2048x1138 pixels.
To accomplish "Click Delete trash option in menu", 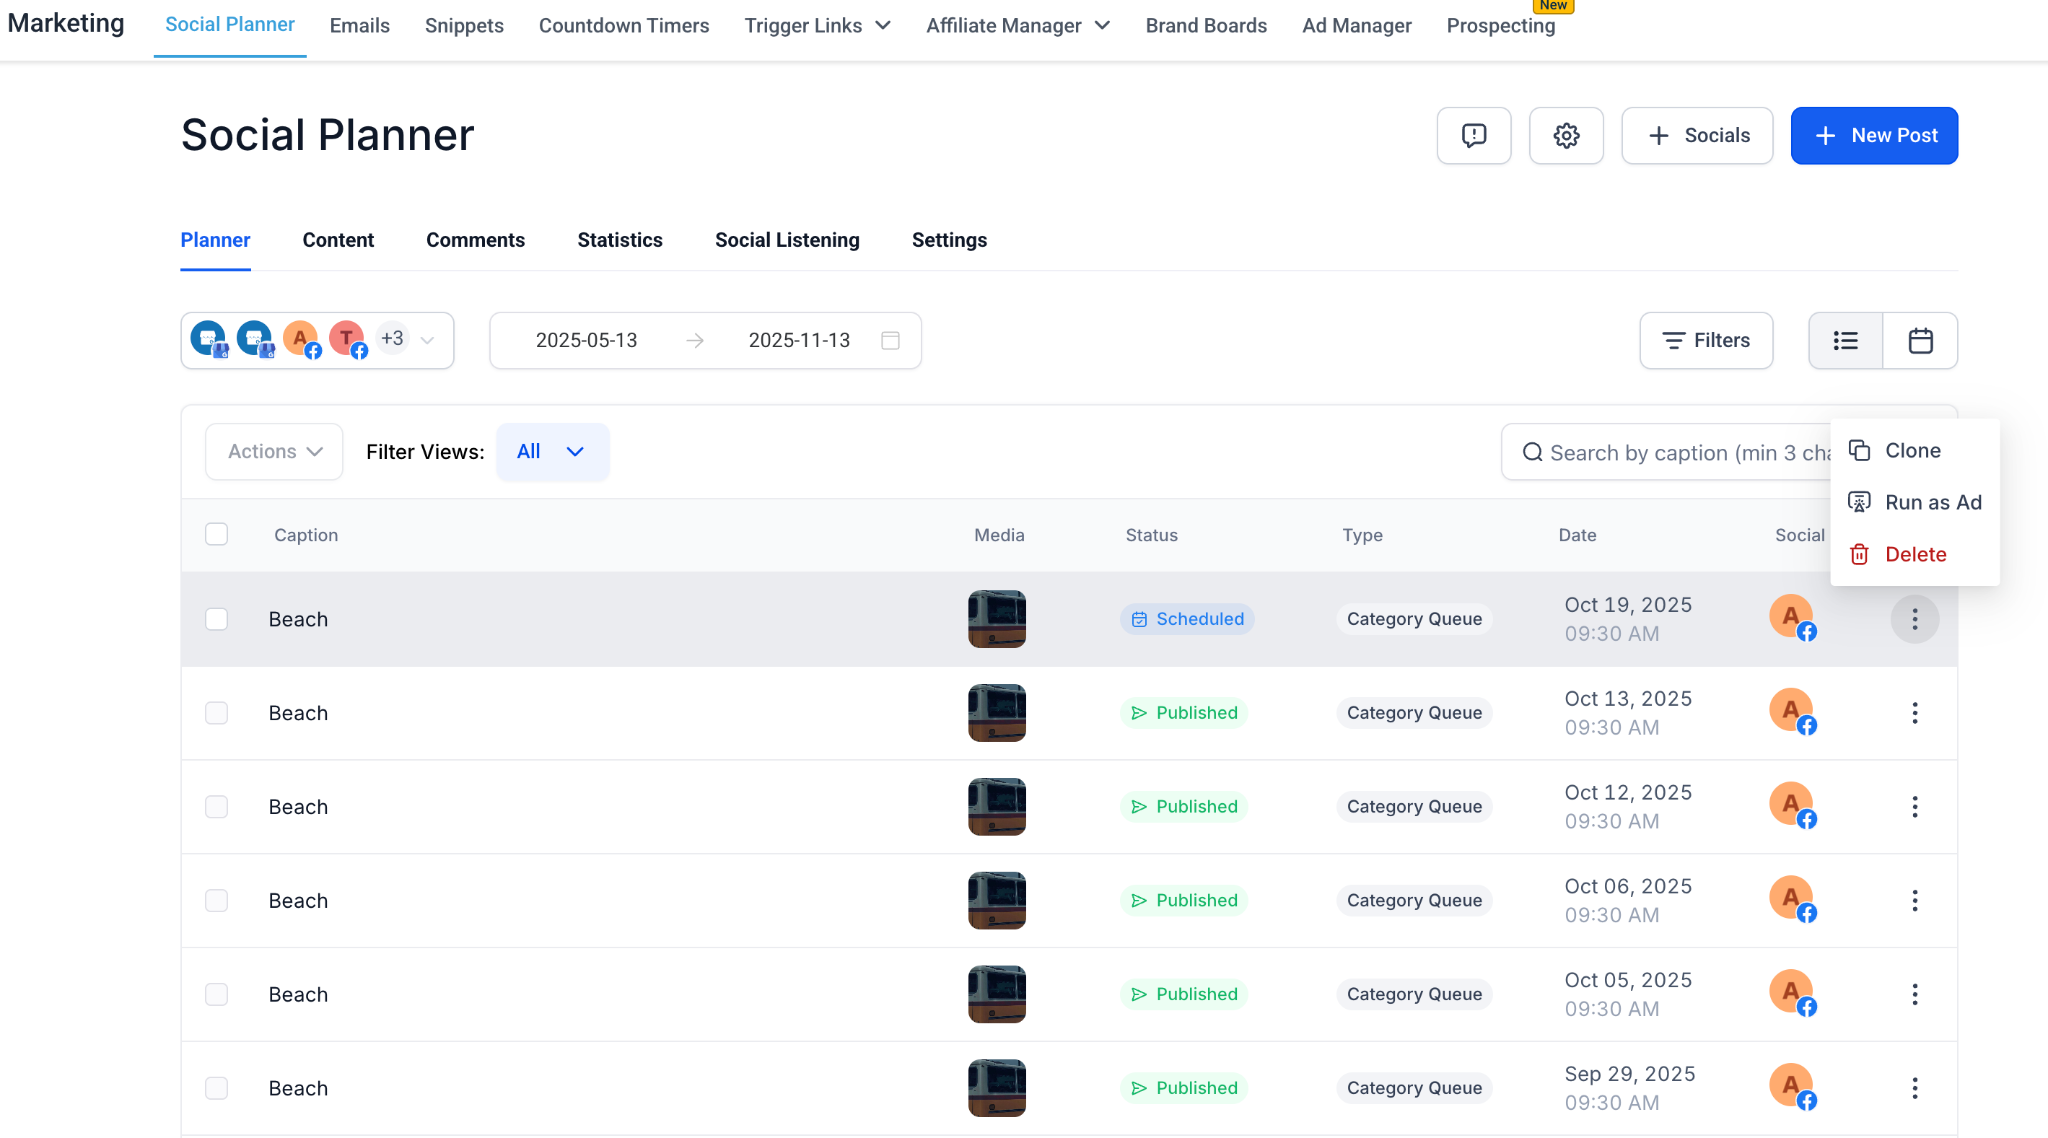I will (1914, 554).
